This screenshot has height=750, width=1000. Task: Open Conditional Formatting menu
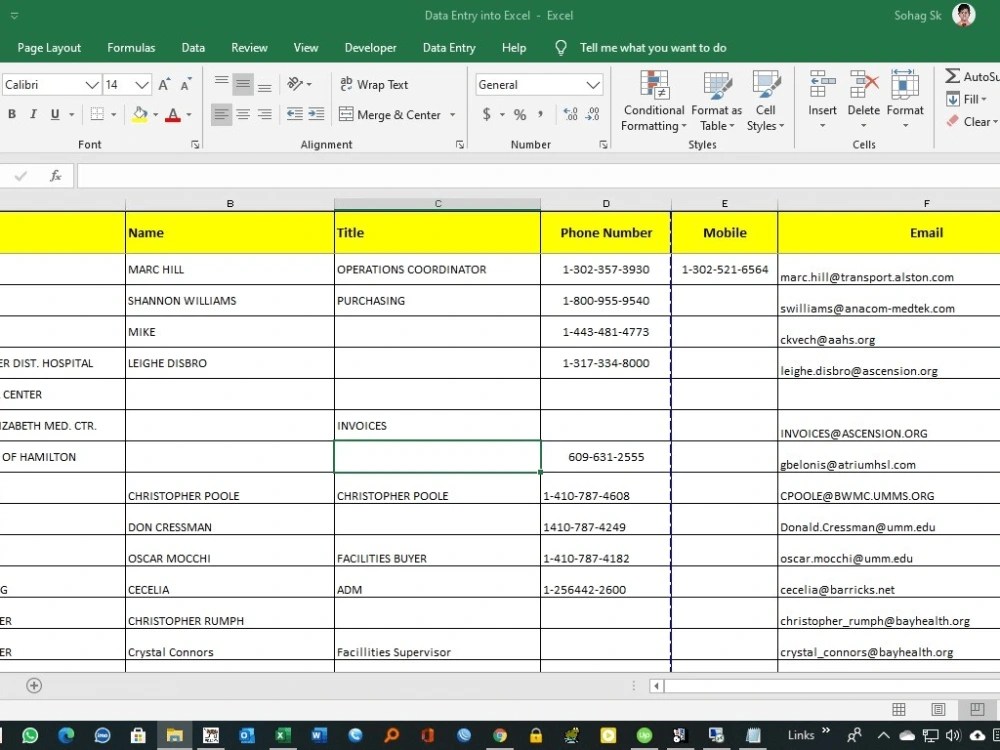654,101
